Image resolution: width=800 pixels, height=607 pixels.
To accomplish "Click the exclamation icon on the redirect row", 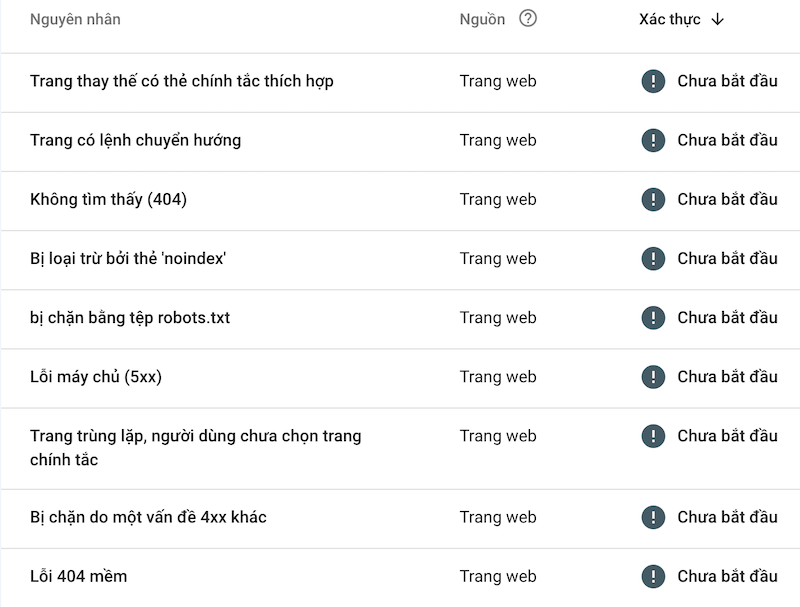I will tap(652, 140).
